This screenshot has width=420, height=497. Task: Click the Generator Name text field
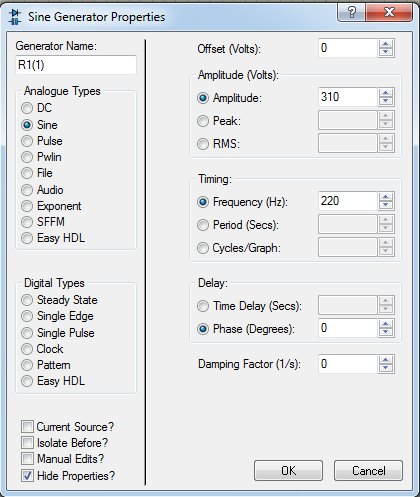(76, 65)
